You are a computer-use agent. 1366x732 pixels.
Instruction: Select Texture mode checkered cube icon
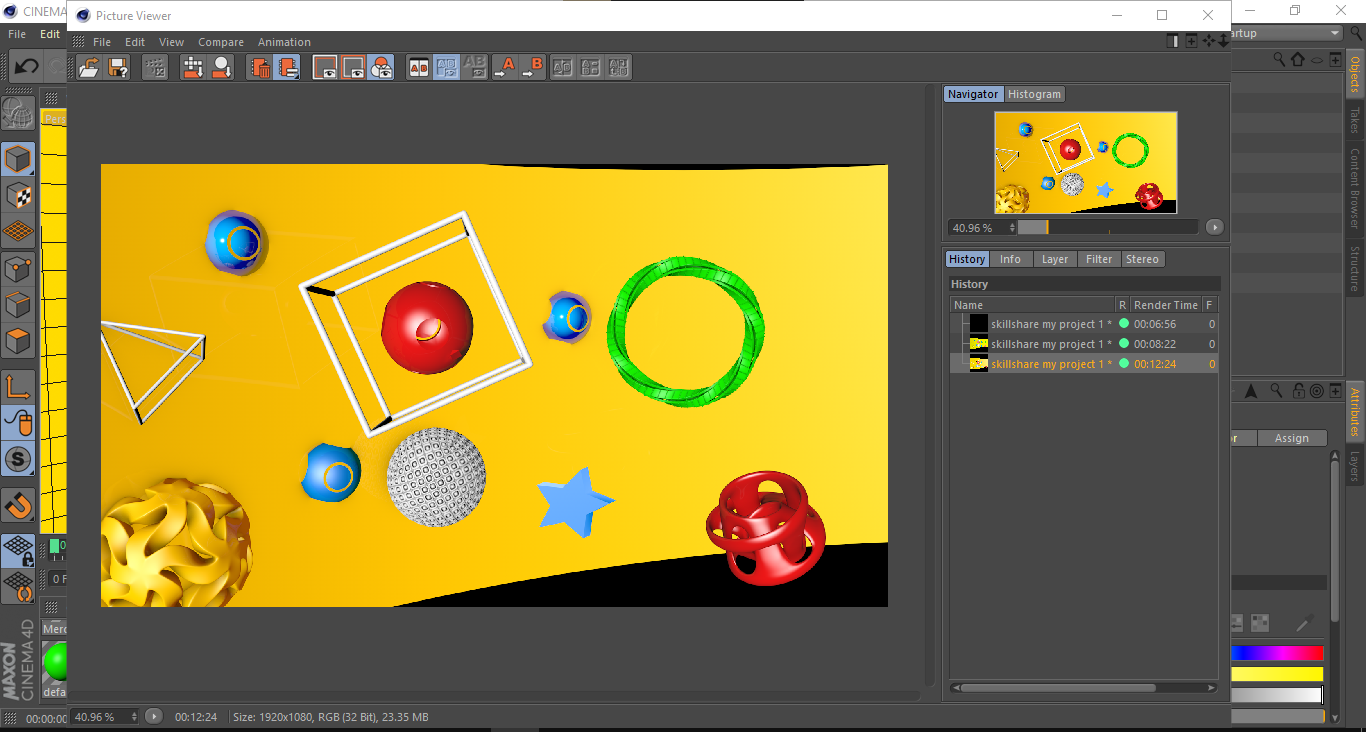point(18,195)
